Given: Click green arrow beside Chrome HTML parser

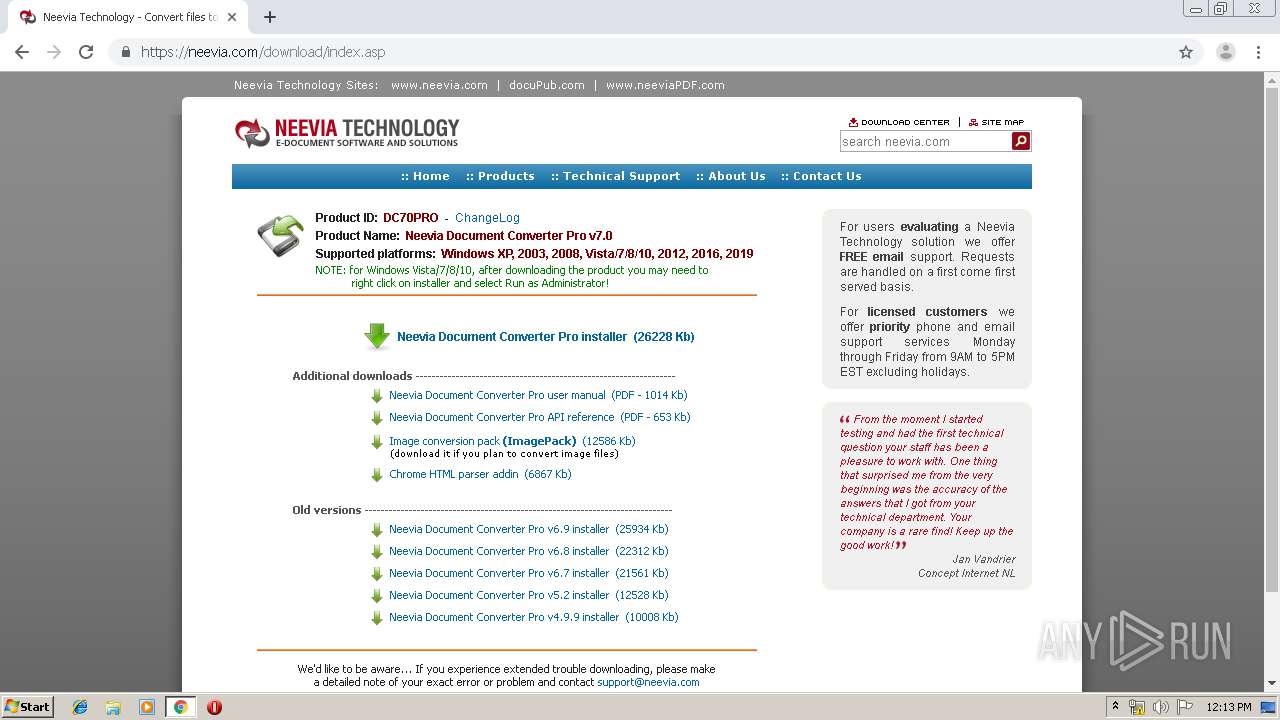Looking at the screenshot, I should click(377, 475).
